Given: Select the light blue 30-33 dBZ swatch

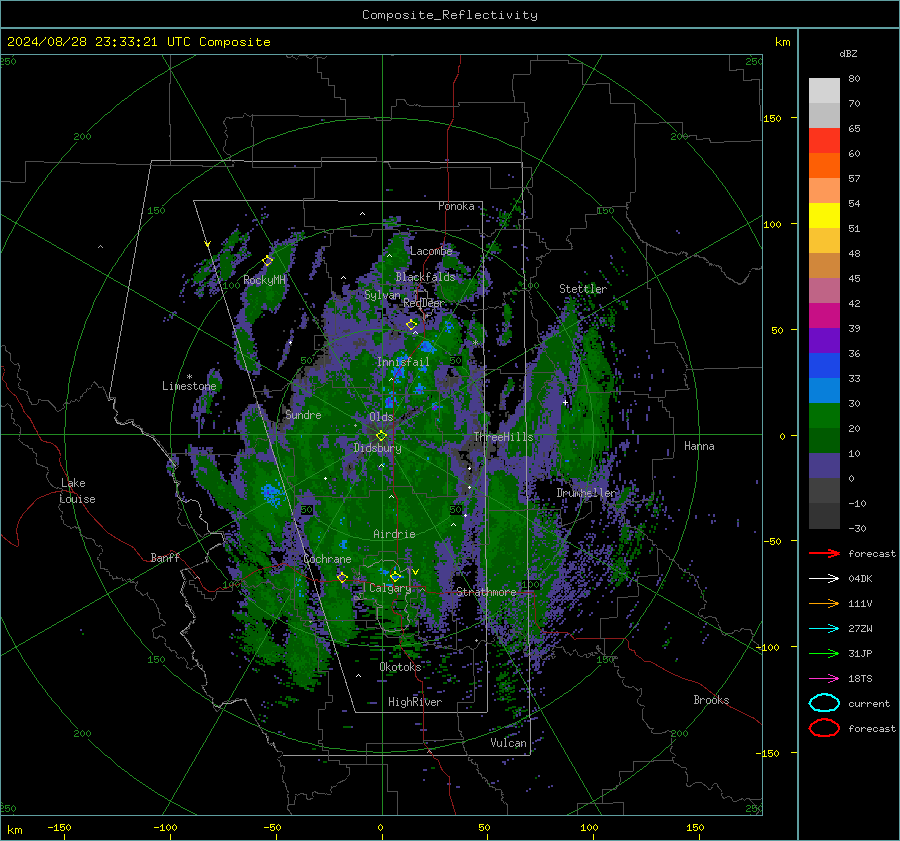Looking at the screenshot, I should (x=824, y=391).
